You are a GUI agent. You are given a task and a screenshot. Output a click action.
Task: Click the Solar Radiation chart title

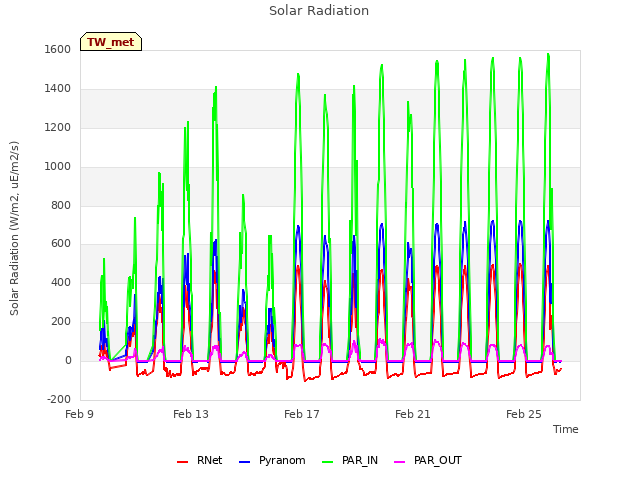pos(319,11)
